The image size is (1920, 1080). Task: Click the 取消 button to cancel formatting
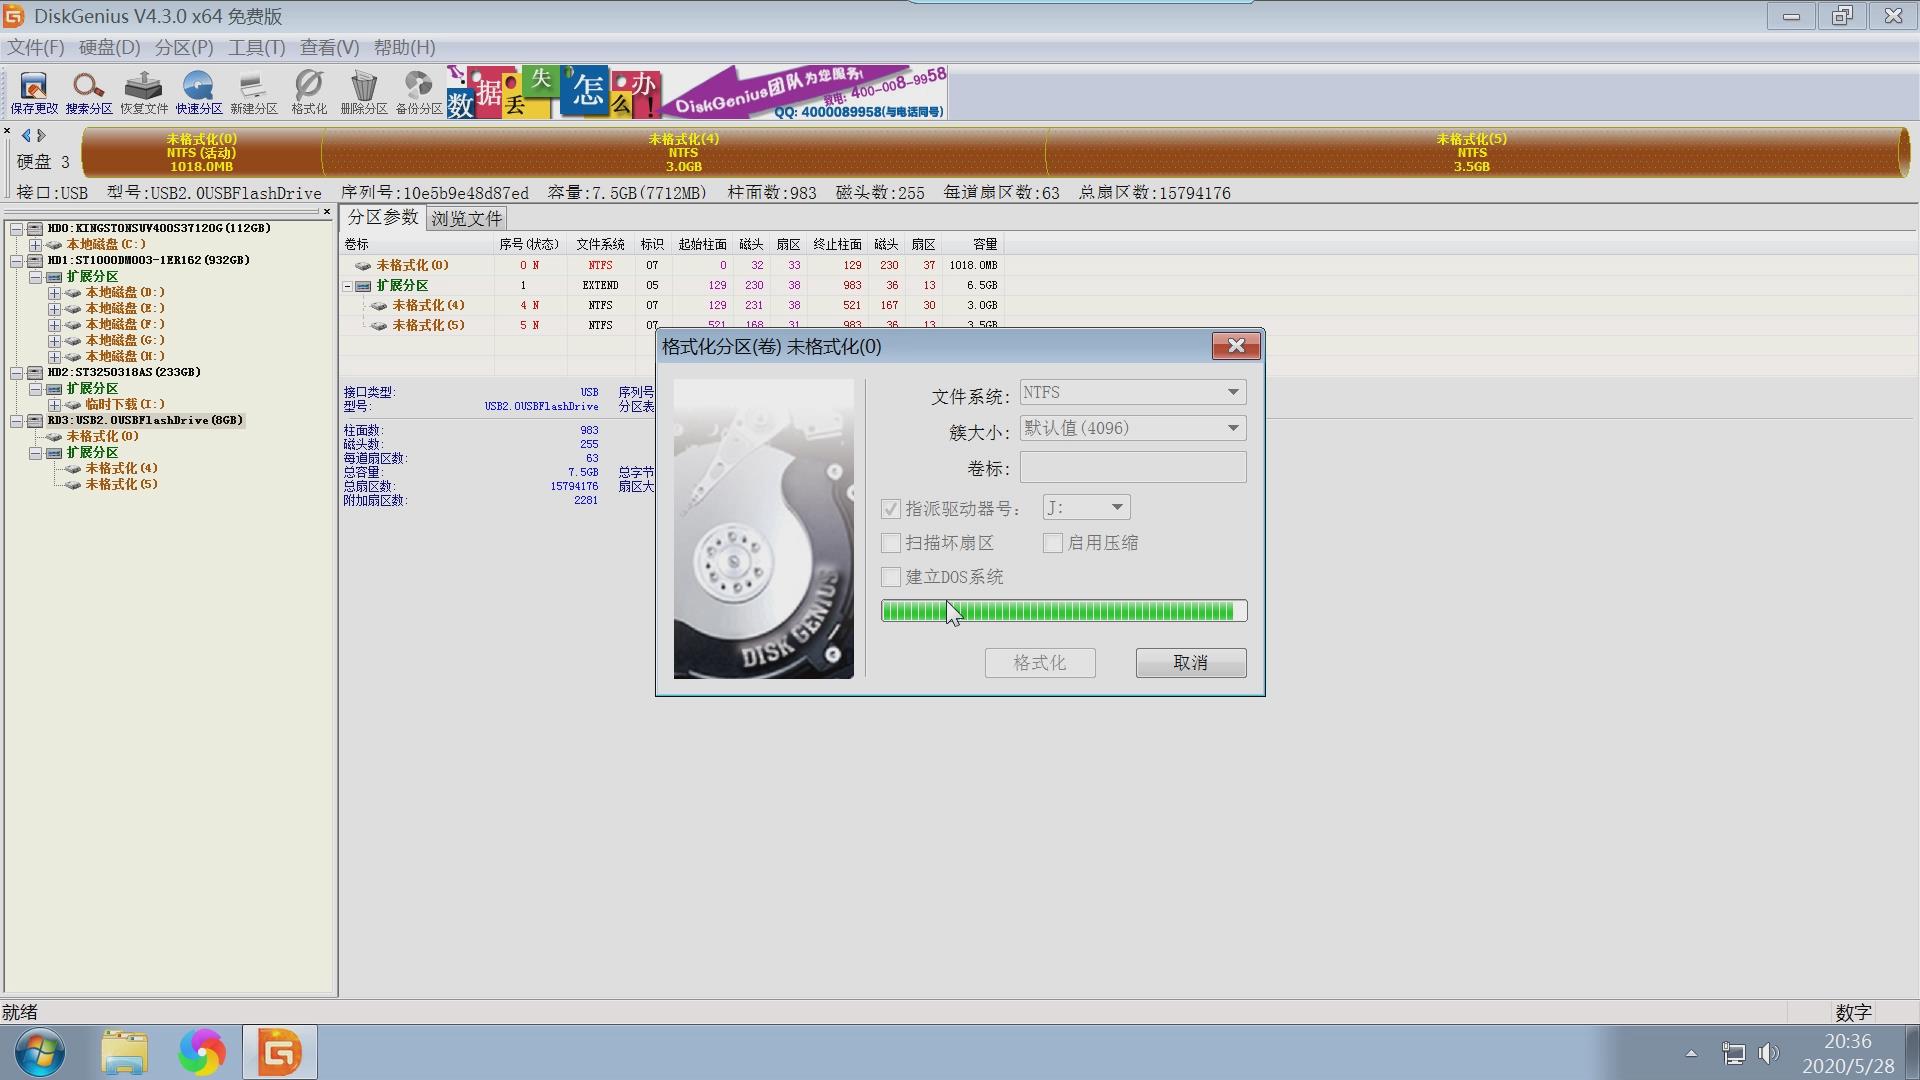[1190, 663]
